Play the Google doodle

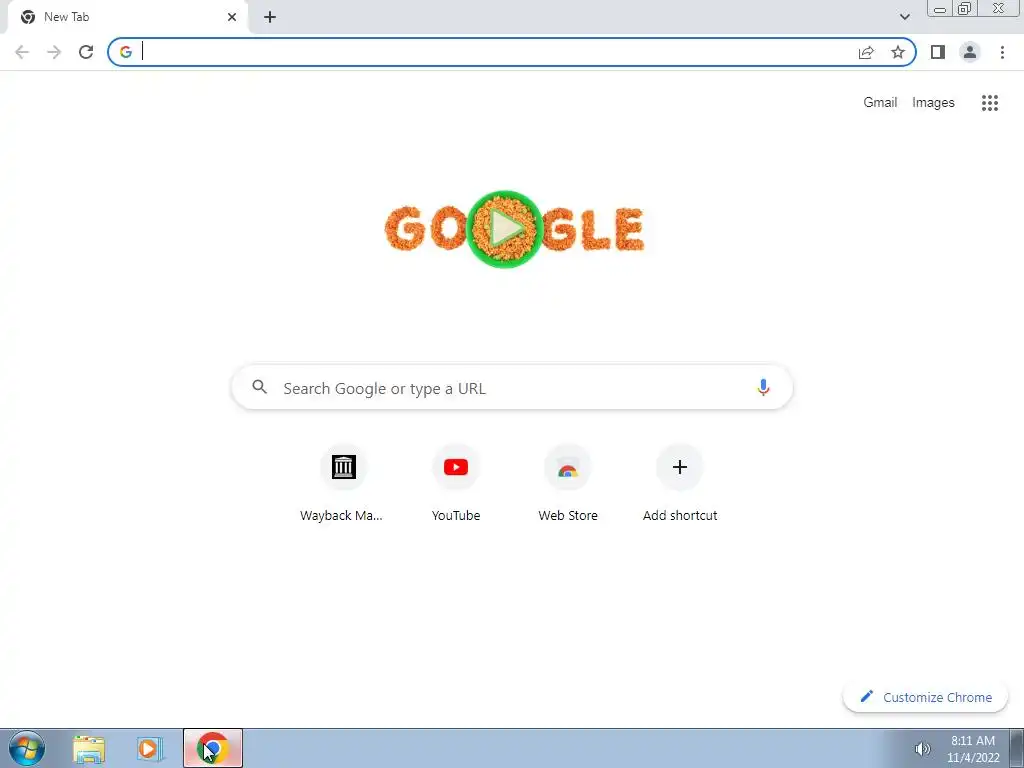(x=505, y=229)
